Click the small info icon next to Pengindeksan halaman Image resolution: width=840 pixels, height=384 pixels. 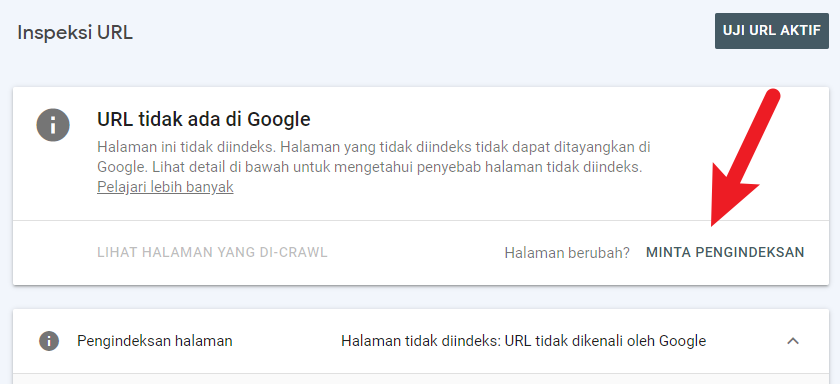pos(49,341)
